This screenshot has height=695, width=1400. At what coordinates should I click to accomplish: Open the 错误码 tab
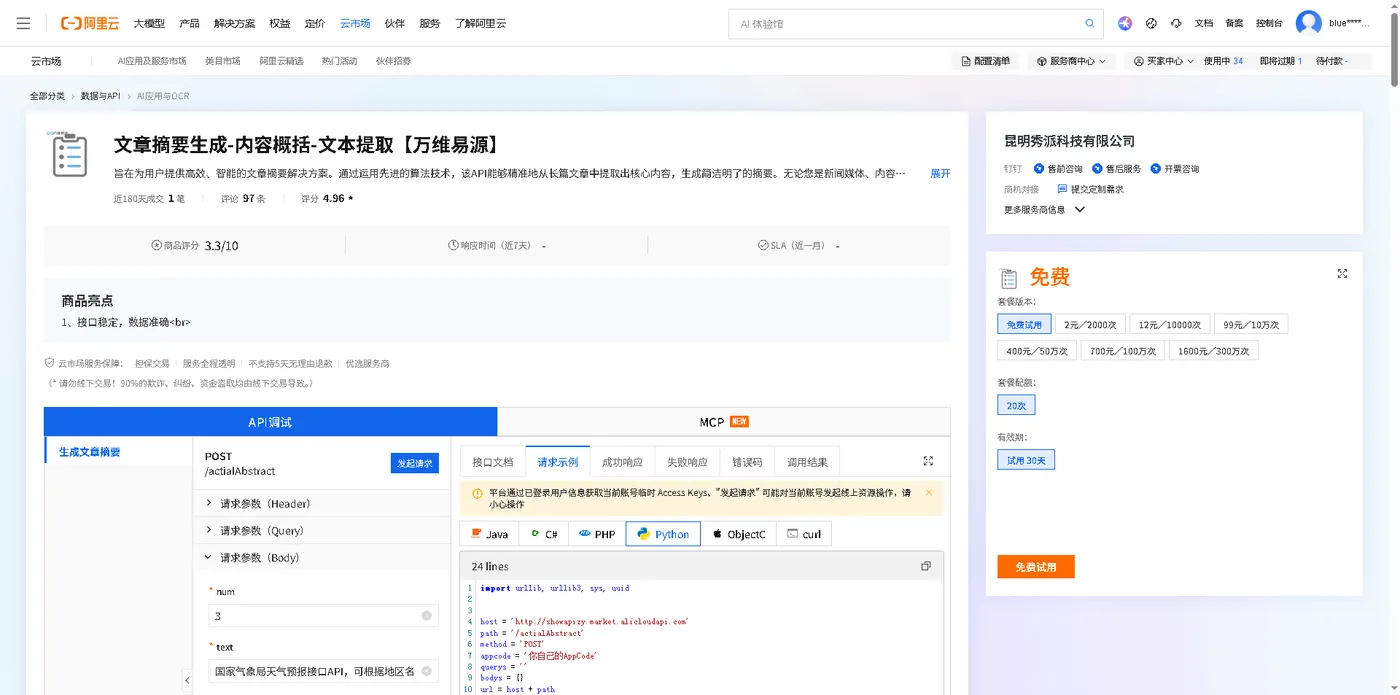(x=747, y=462)
